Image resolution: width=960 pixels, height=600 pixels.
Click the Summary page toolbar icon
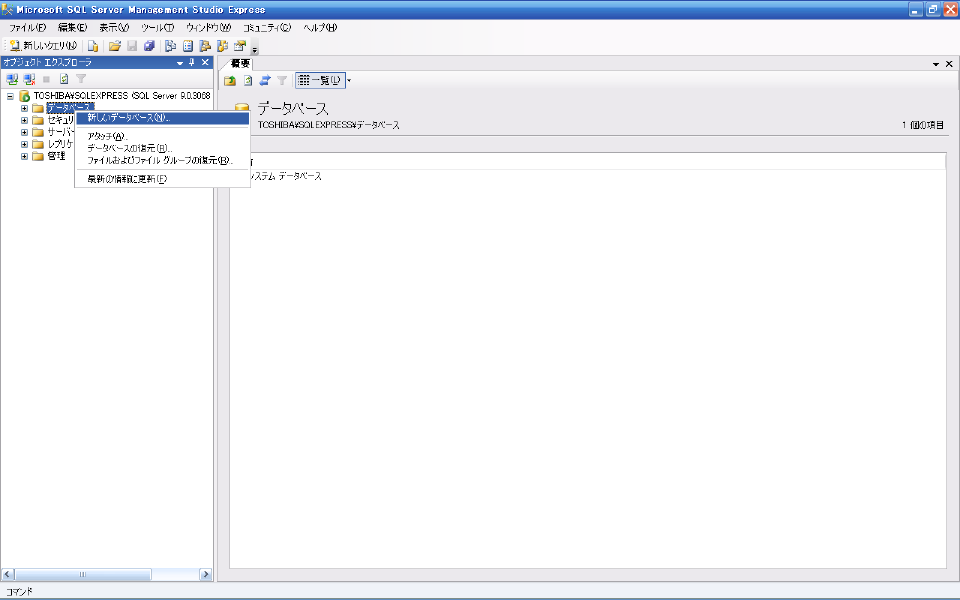pos(188,46)
